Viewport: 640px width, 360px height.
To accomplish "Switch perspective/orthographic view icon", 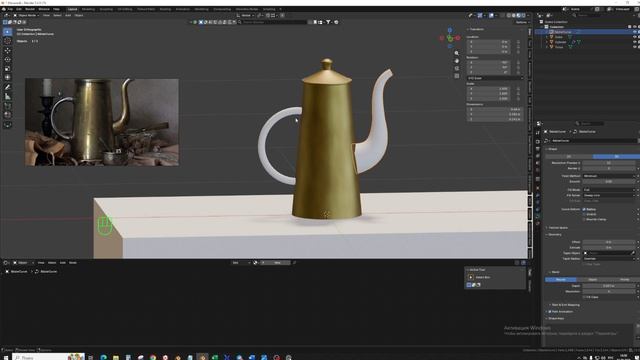I will 456,76.
